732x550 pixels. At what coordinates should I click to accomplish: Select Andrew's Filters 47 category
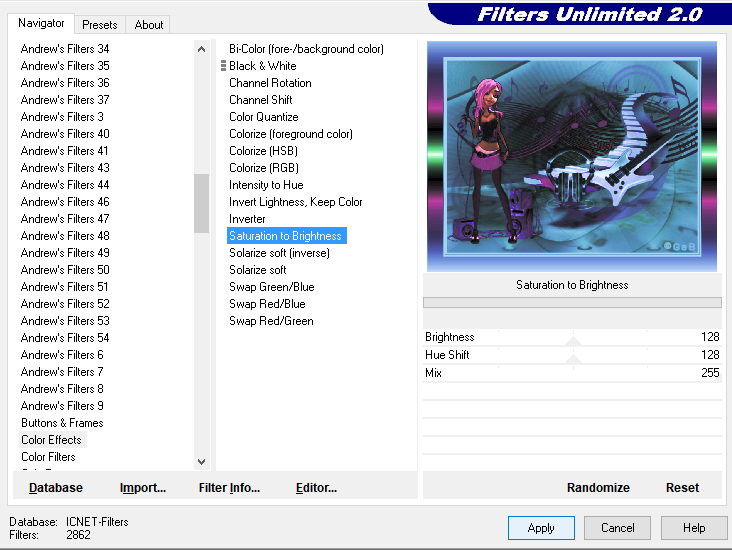[x=65, y=219]
